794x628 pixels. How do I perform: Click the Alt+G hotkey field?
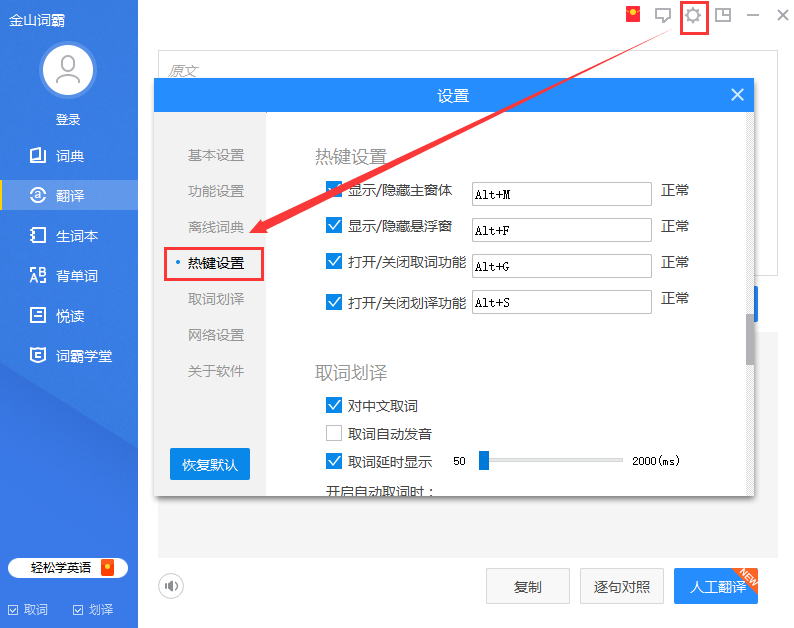(x=562, y=266)
